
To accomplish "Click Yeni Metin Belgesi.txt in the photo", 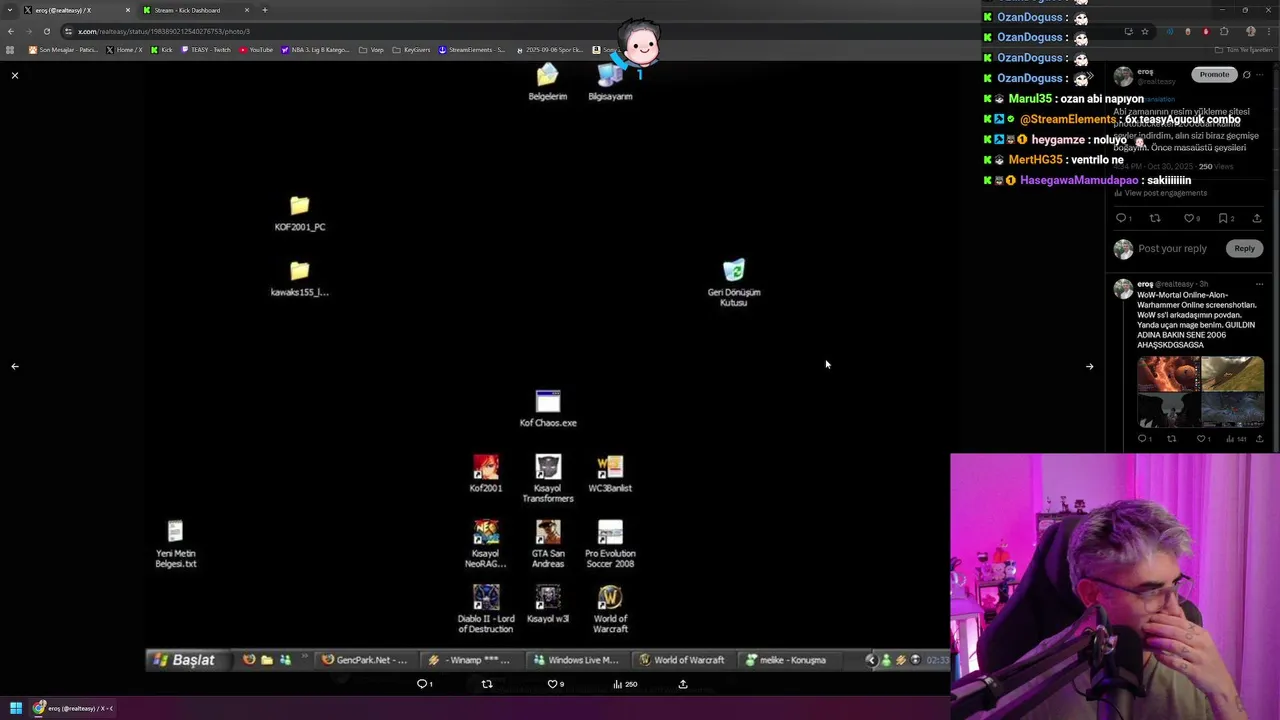I will 176,544.
